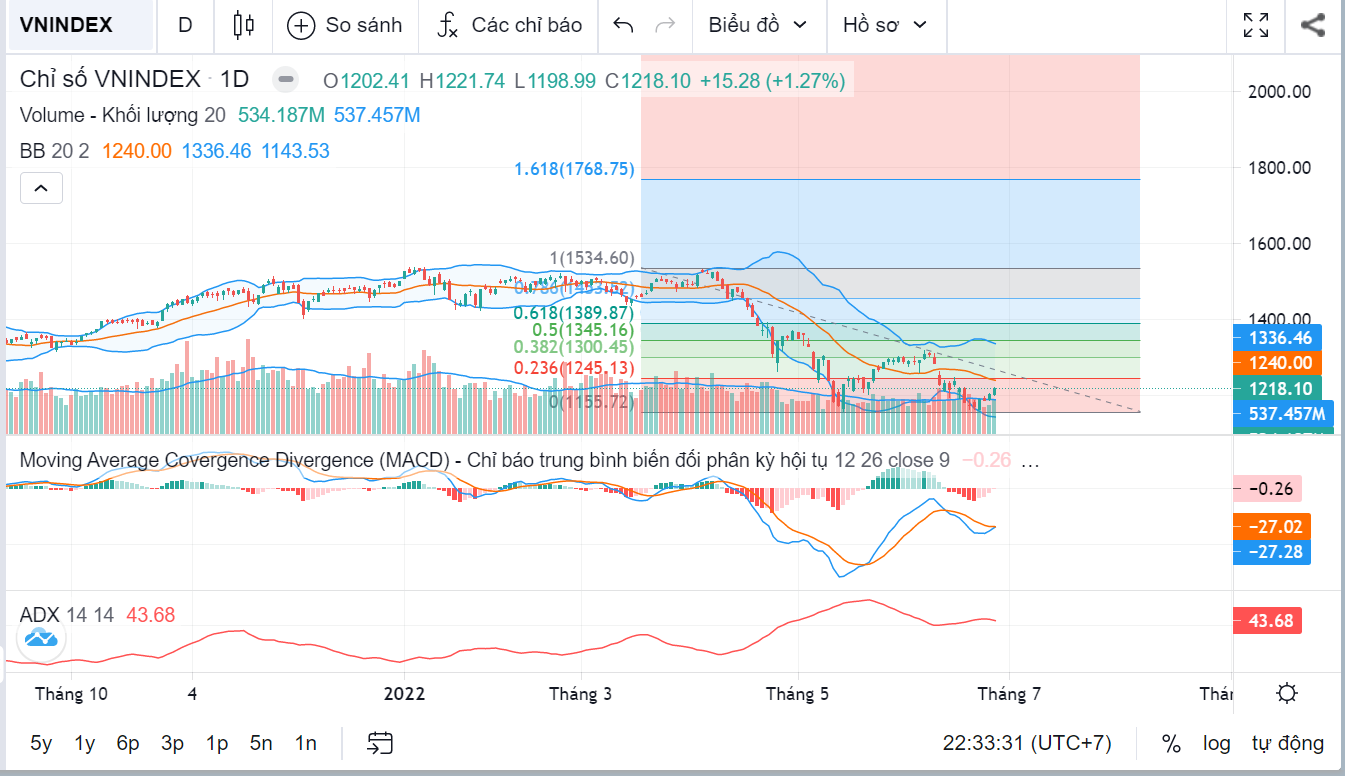Click the 1800.00 price scale label

1279,168
